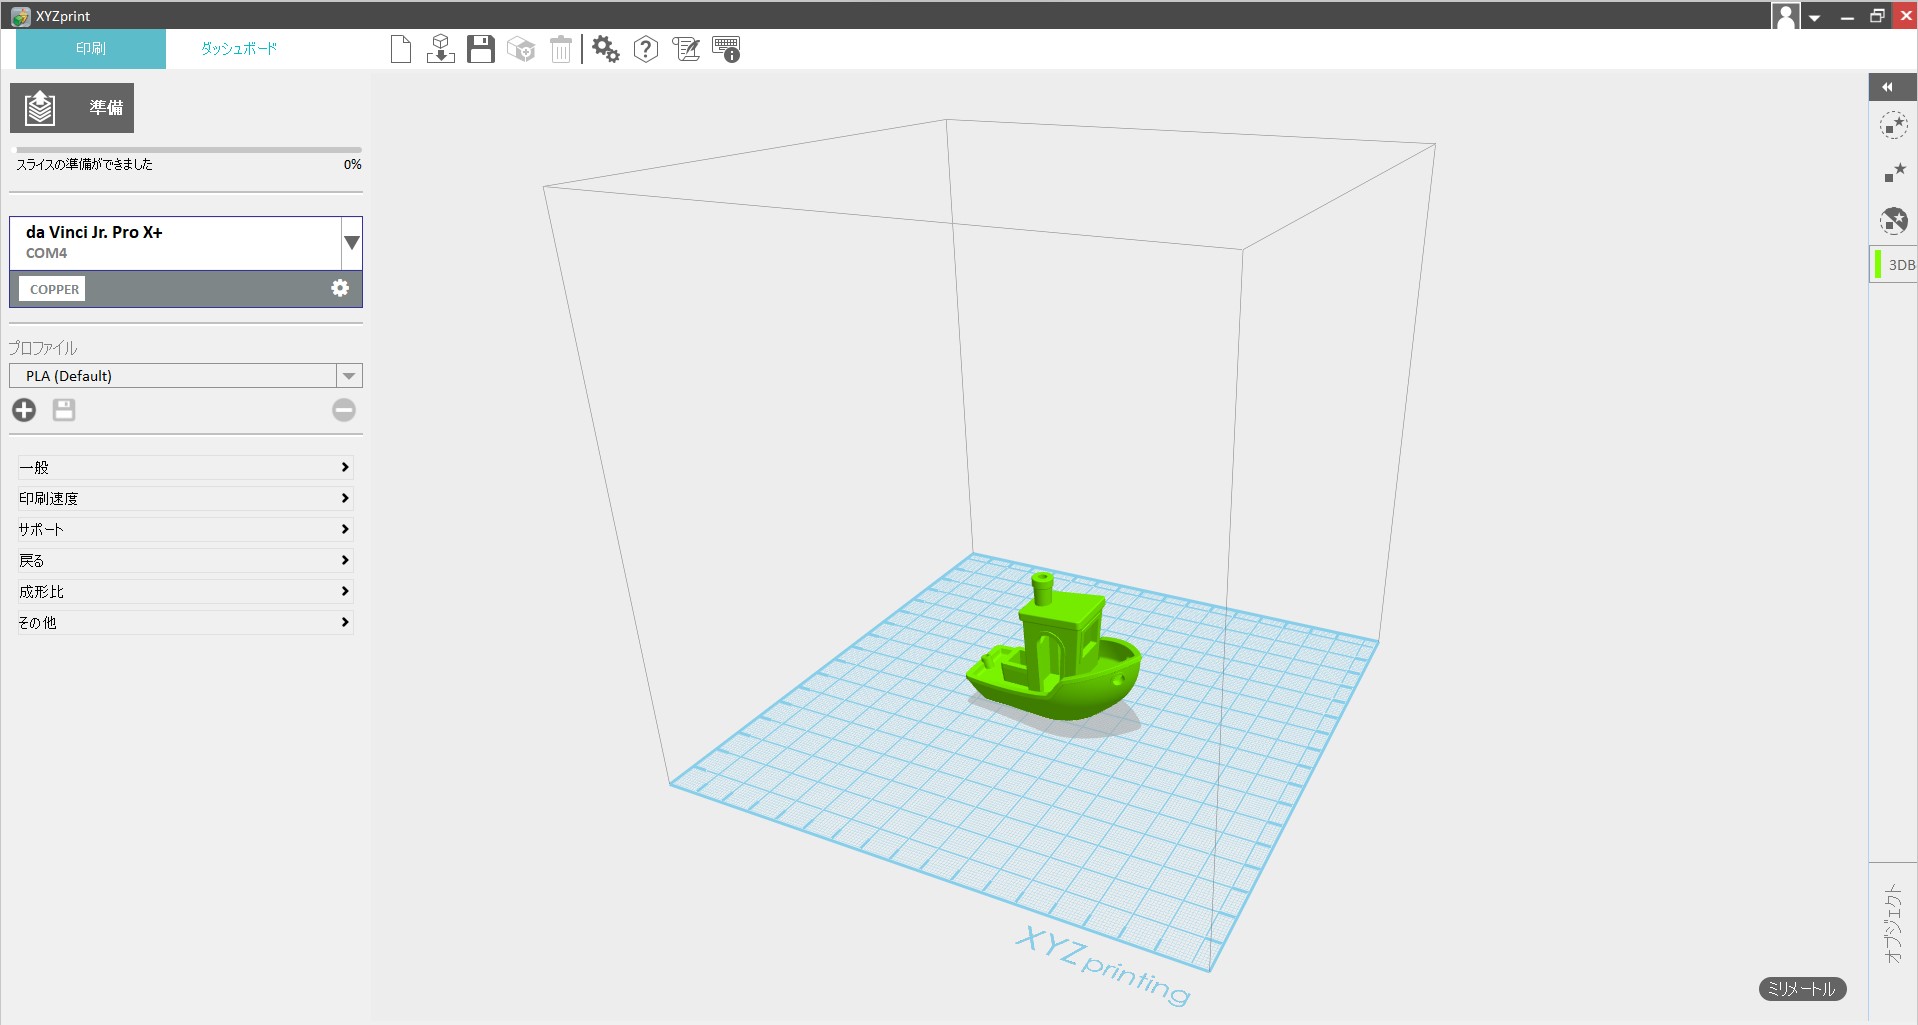Click the user account icon
Viewport: 1918px width, 1025px height.
(x=1786, y=16)
